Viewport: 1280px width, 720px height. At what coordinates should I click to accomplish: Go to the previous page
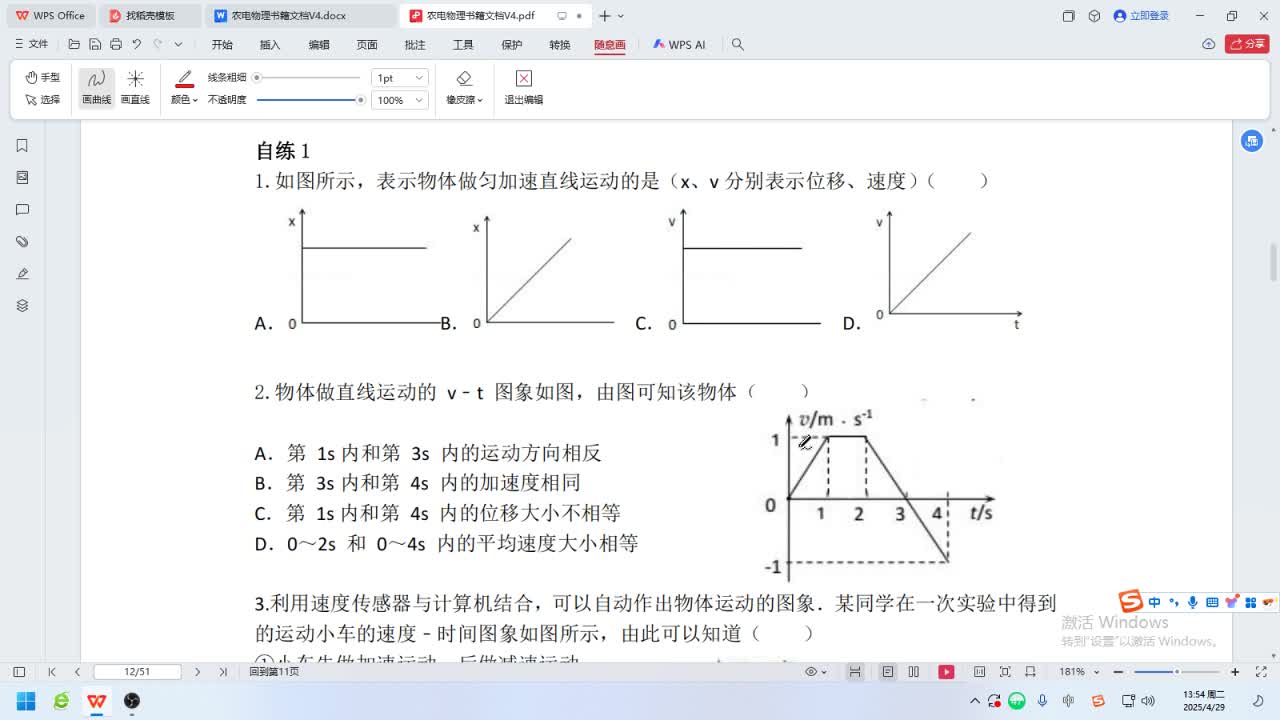coord(77,672)
